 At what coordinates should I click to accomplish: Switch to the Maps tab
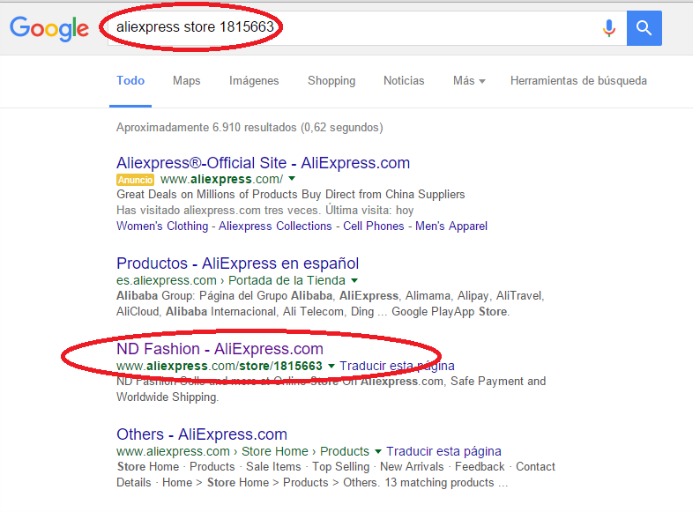[x=187, y=81]
